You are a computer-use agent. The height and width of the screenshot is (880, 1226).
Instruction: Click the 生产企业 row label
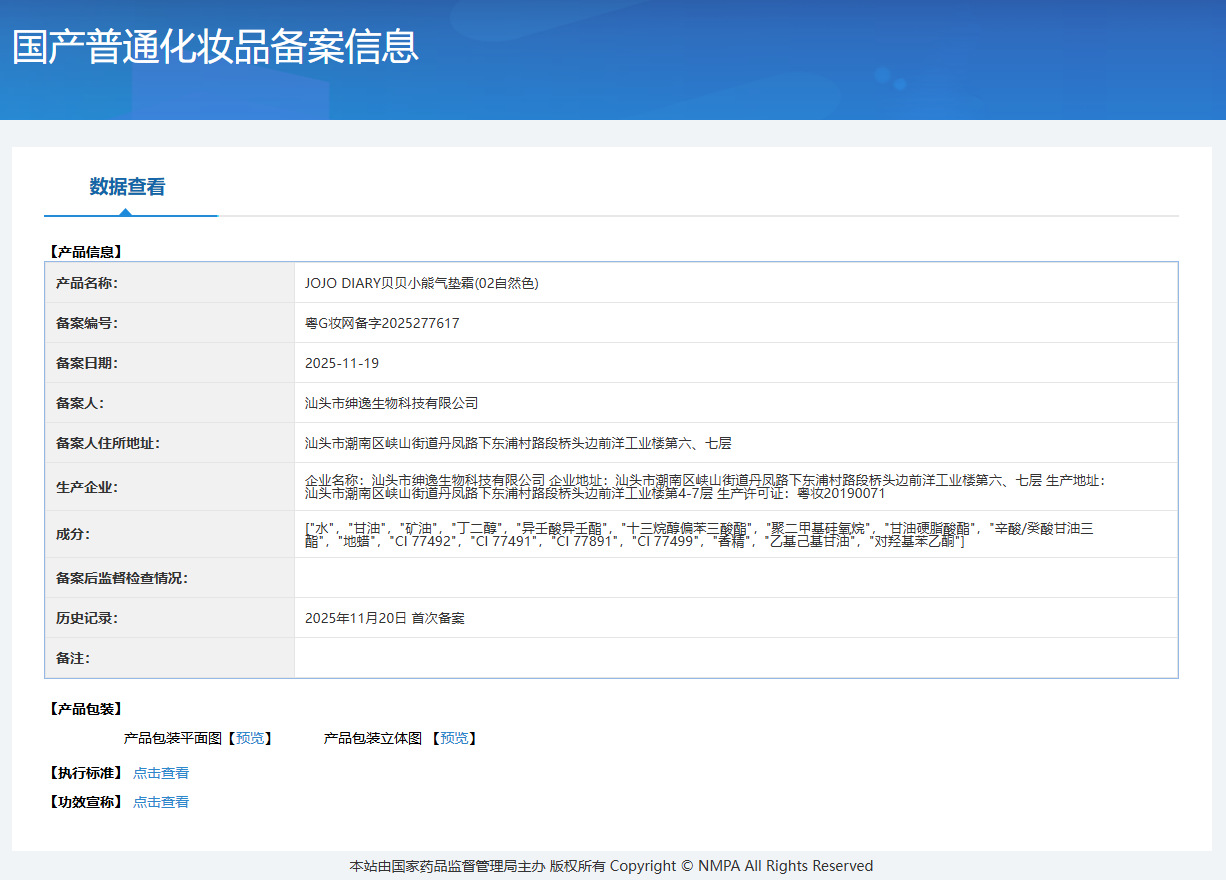click(x=87, y=487)
